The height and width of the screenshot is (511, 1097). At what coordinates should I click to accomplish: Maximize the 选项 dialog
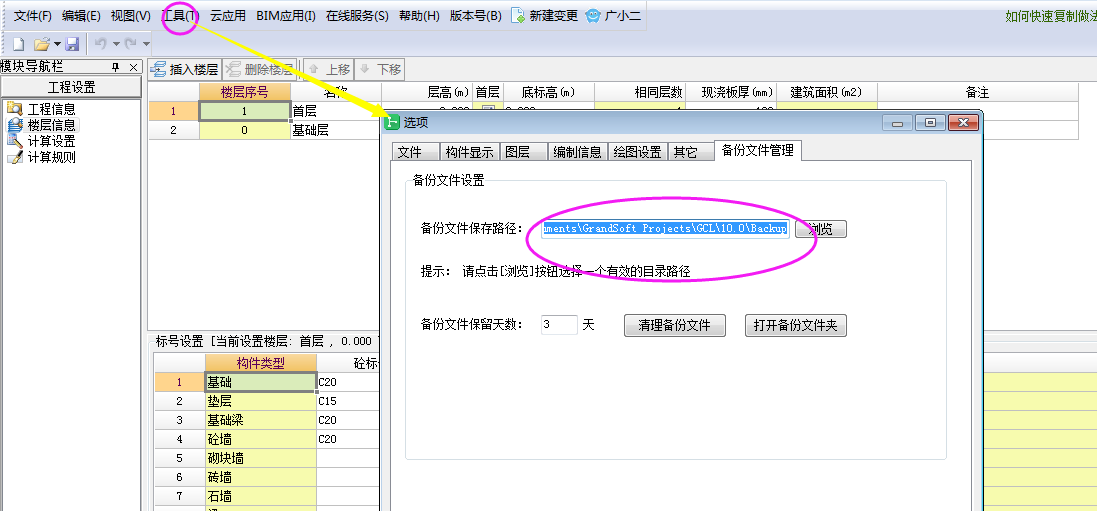930,122
